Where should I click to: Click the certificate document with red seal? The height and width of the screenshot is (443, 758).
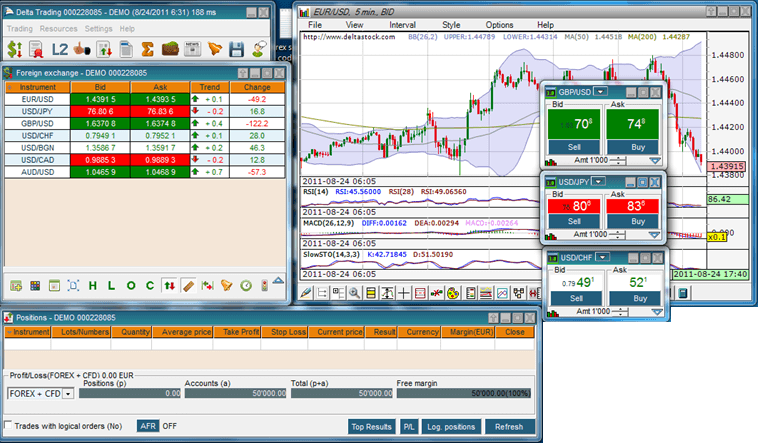click(x=37, y=49)
